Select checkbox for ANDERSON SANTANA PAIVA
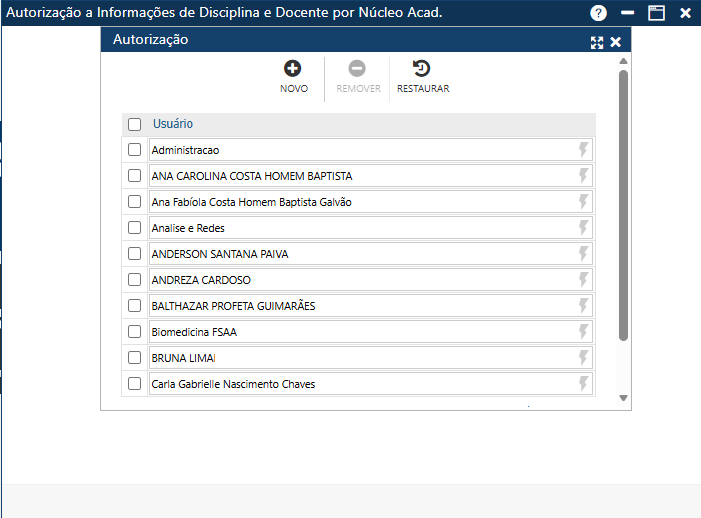The width and height of the screenshot is (701, 518). pos(135,254)
